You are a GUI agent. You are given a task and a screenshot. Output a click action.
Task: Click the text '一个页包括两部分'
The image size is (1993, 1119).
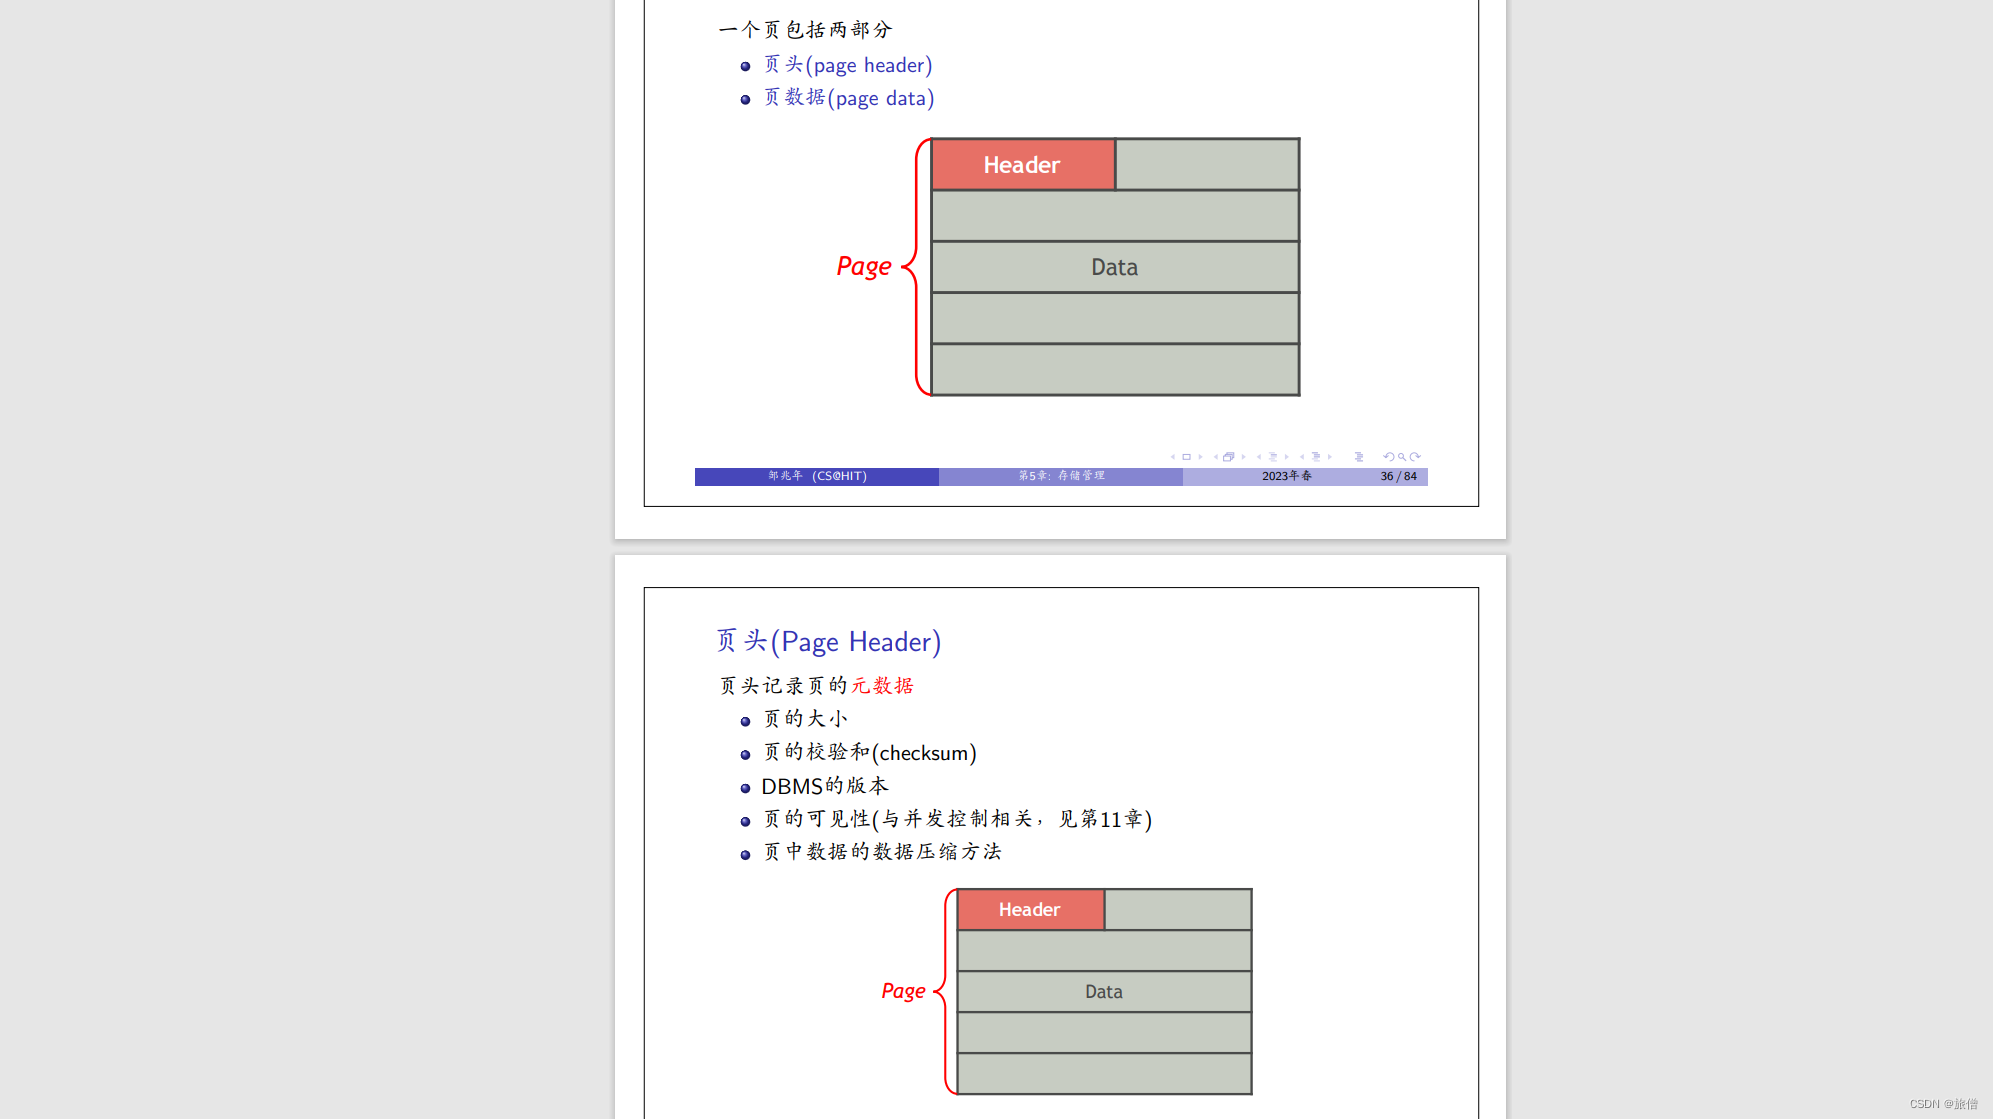click(805, 30)
